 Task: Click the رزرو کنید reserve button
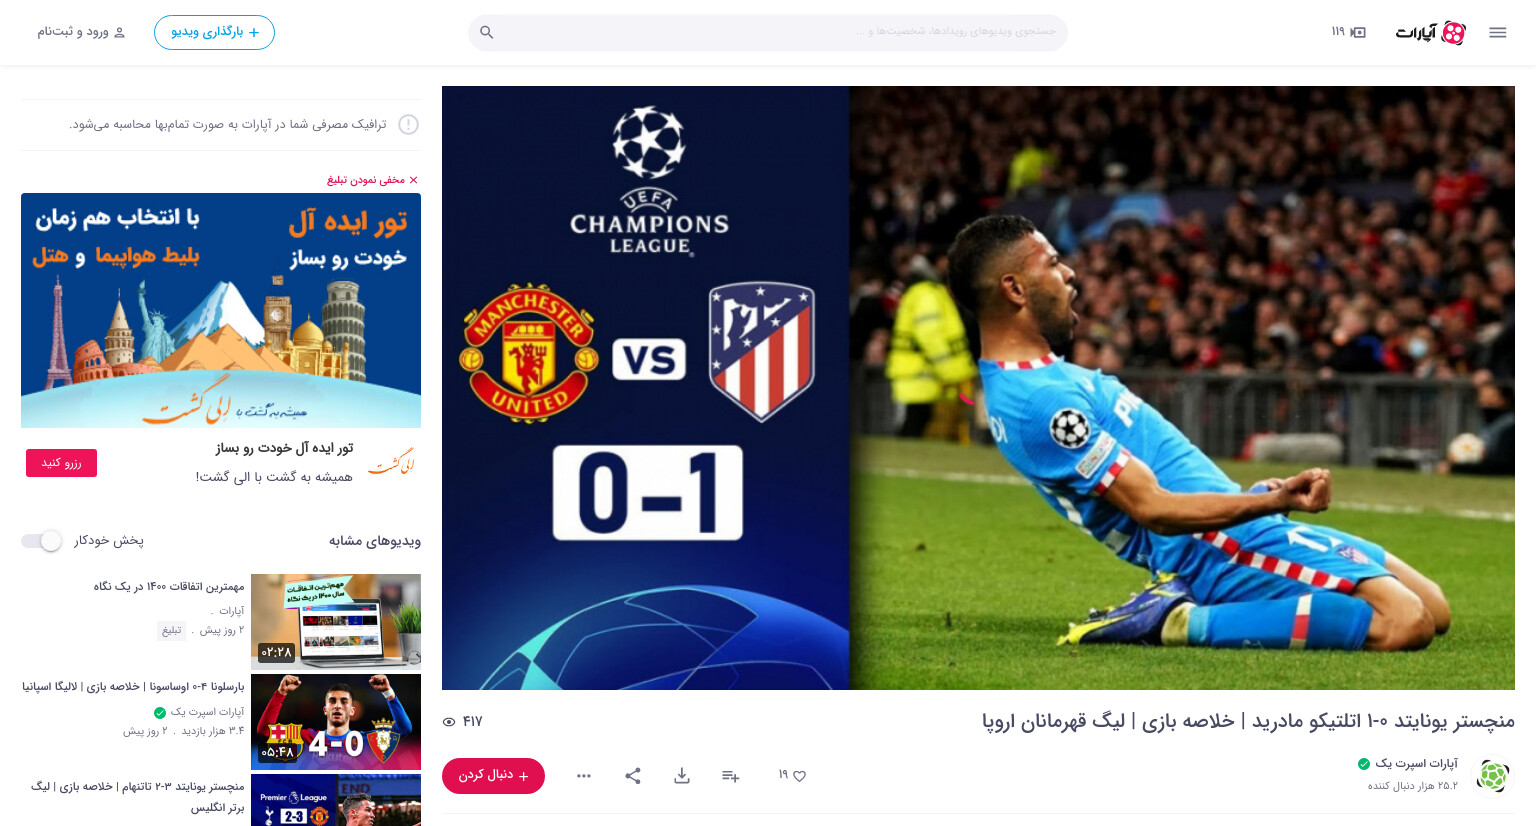click(61, 463)
